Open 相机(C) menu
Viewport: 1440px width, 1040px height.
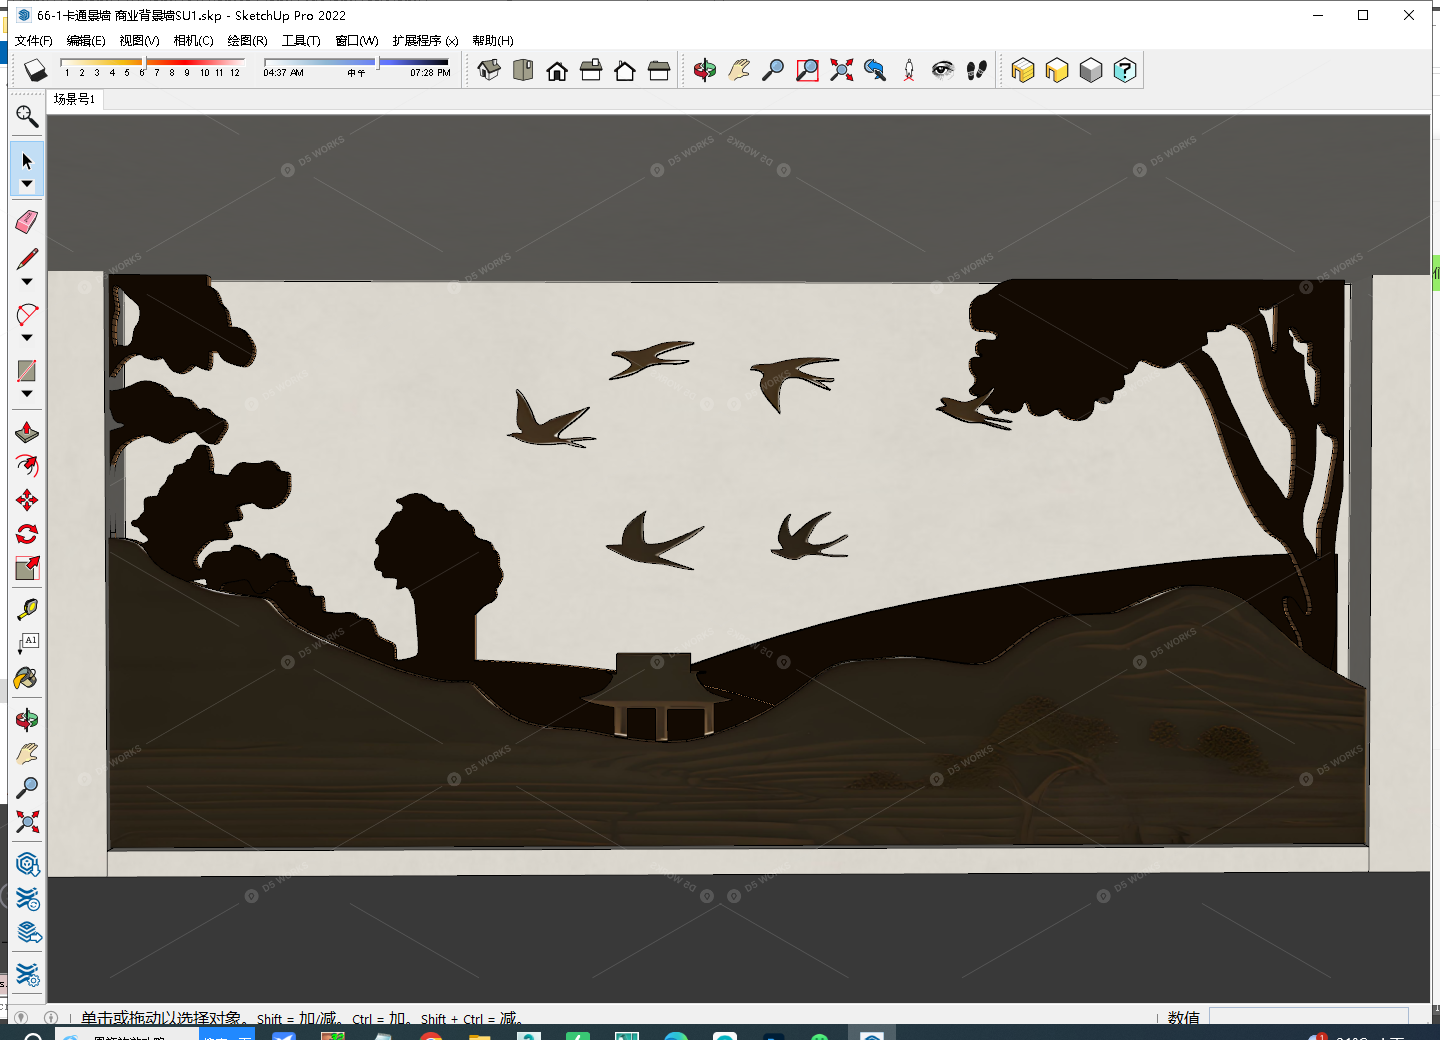[x=193, y=41]
